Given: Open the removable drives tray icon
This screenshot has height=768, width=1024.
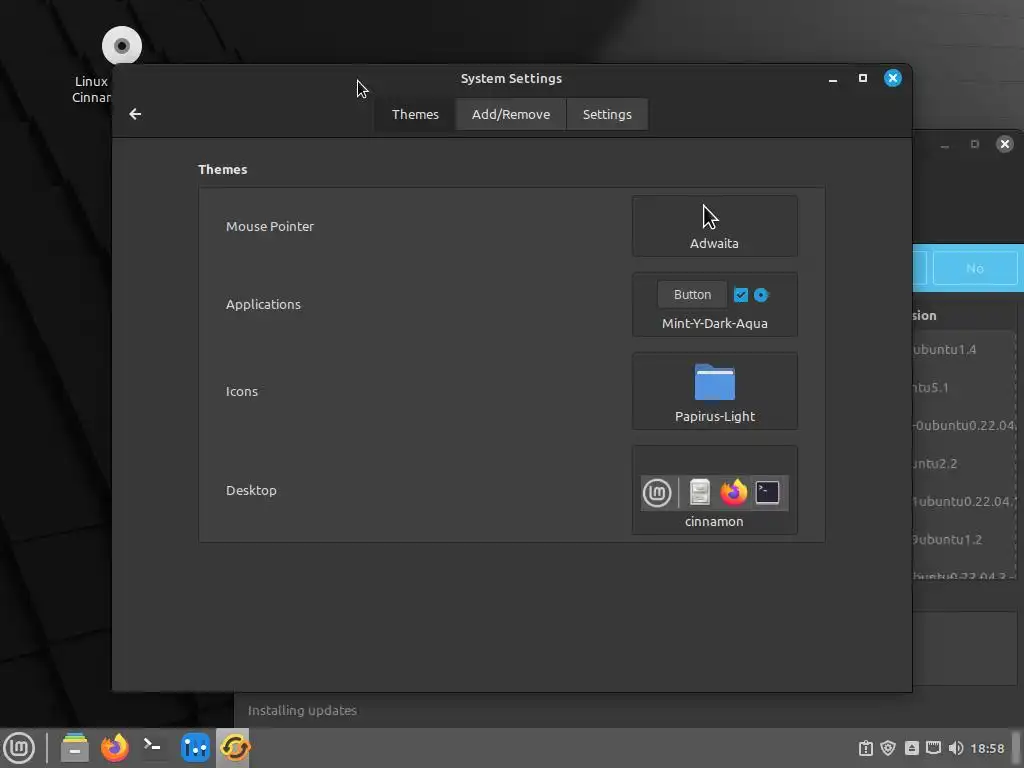Looking at the screenshot, I should pos(912,748).
